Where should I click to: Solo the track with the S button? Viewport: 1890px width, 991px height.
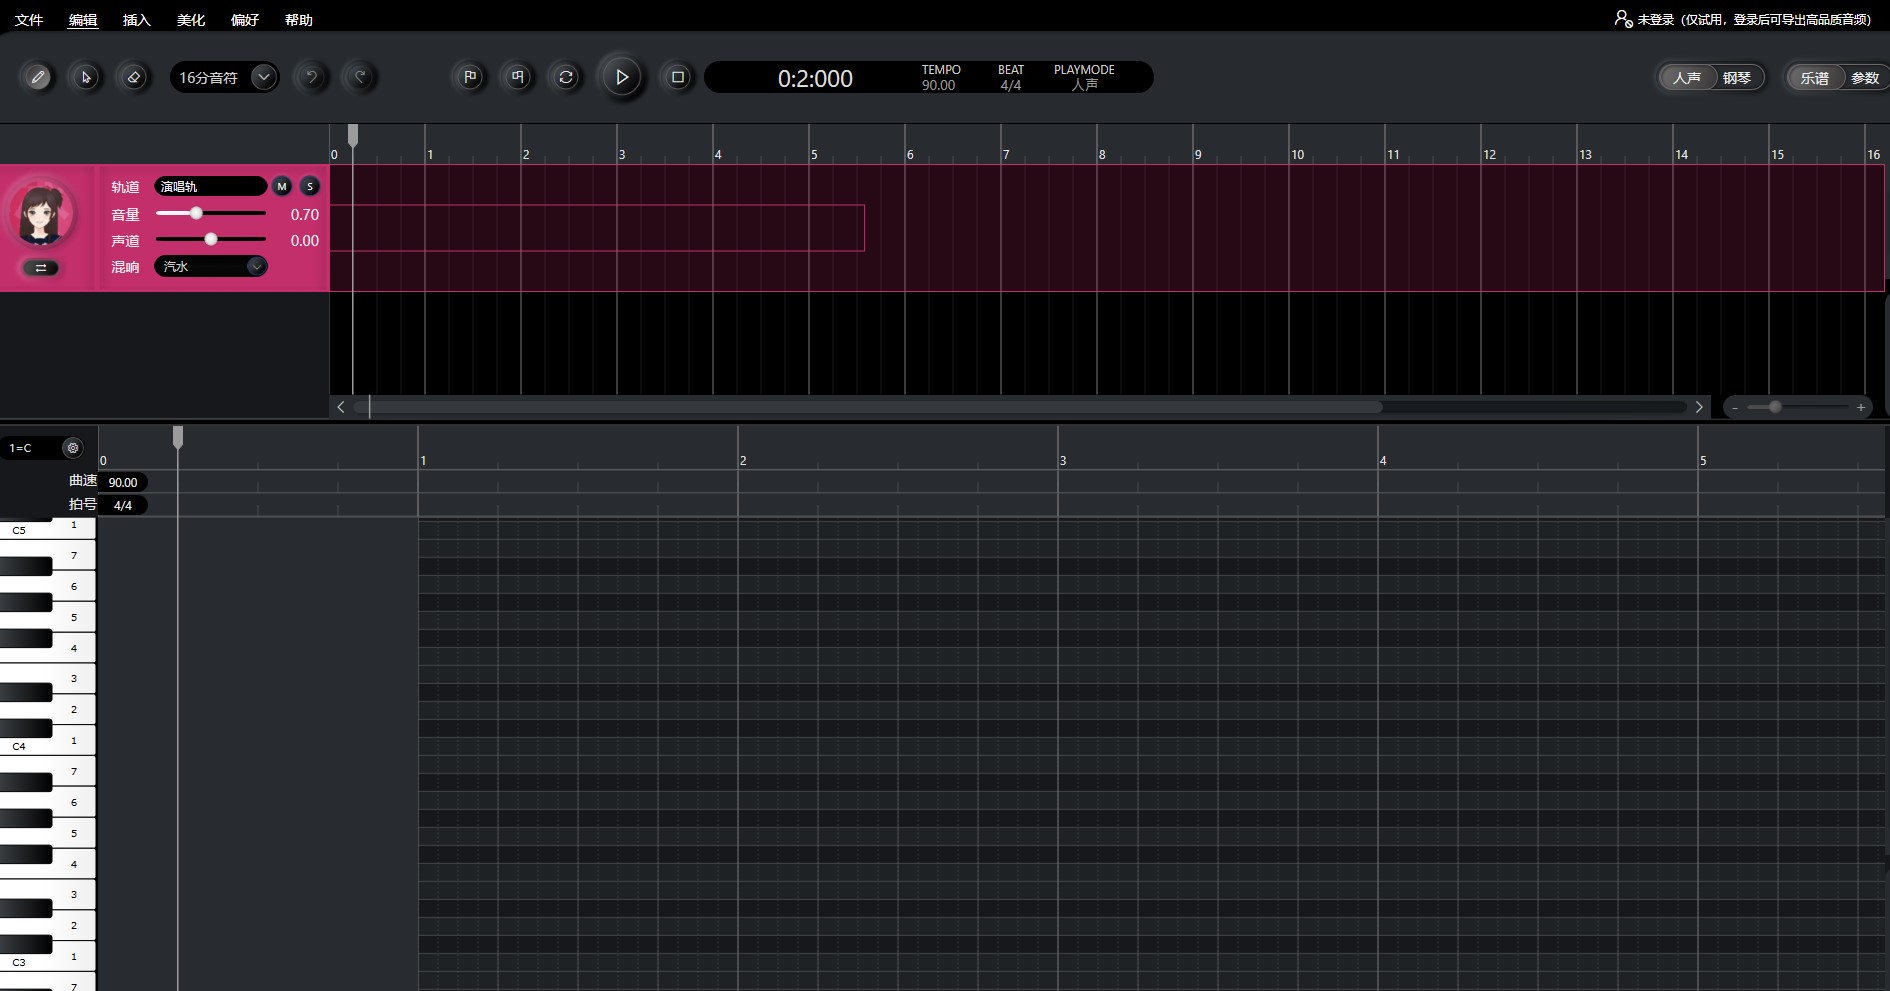pyautogui.click(x=310, y=187)
